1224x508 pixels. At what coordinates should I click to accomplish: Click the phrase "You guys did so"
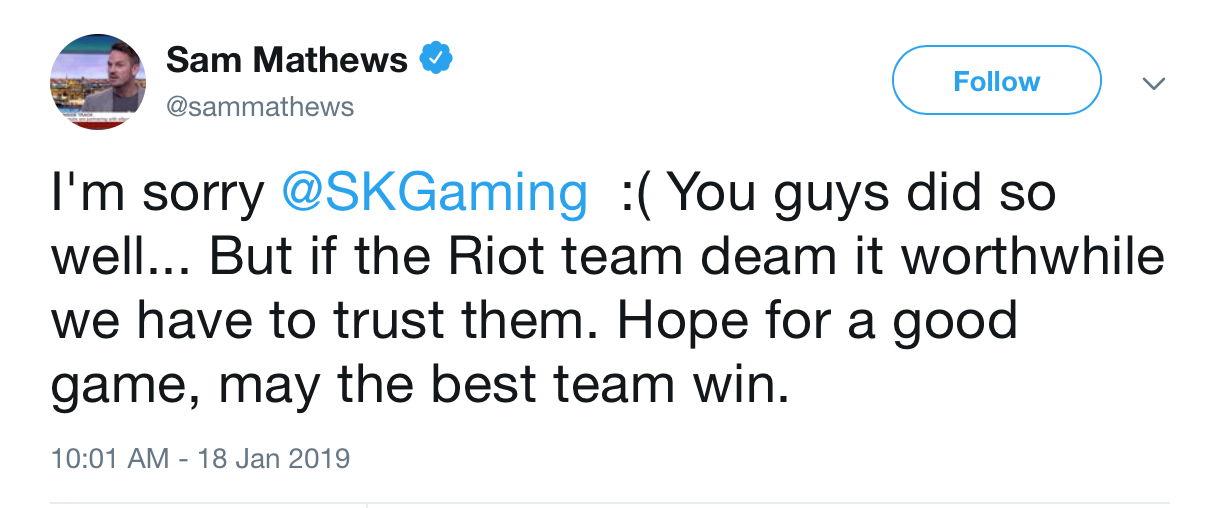click(861, 194)
